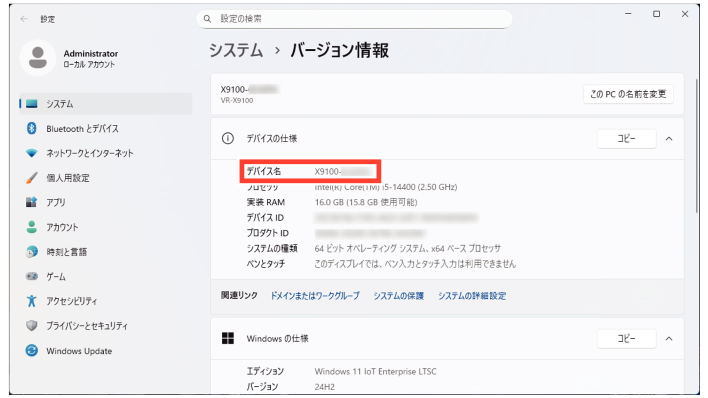Click the 関連リンク label
Image resolution: width=708 pixels, height=398 pixels.
point(239,295)
